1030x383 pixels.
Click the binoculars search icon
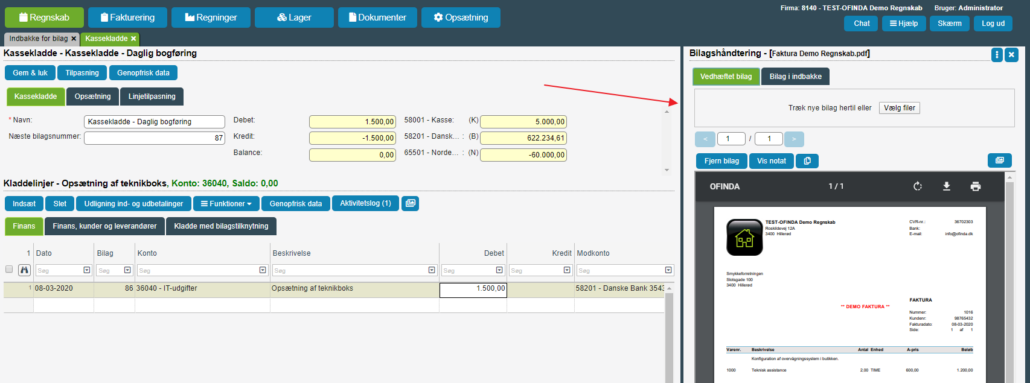pos(24,269)
